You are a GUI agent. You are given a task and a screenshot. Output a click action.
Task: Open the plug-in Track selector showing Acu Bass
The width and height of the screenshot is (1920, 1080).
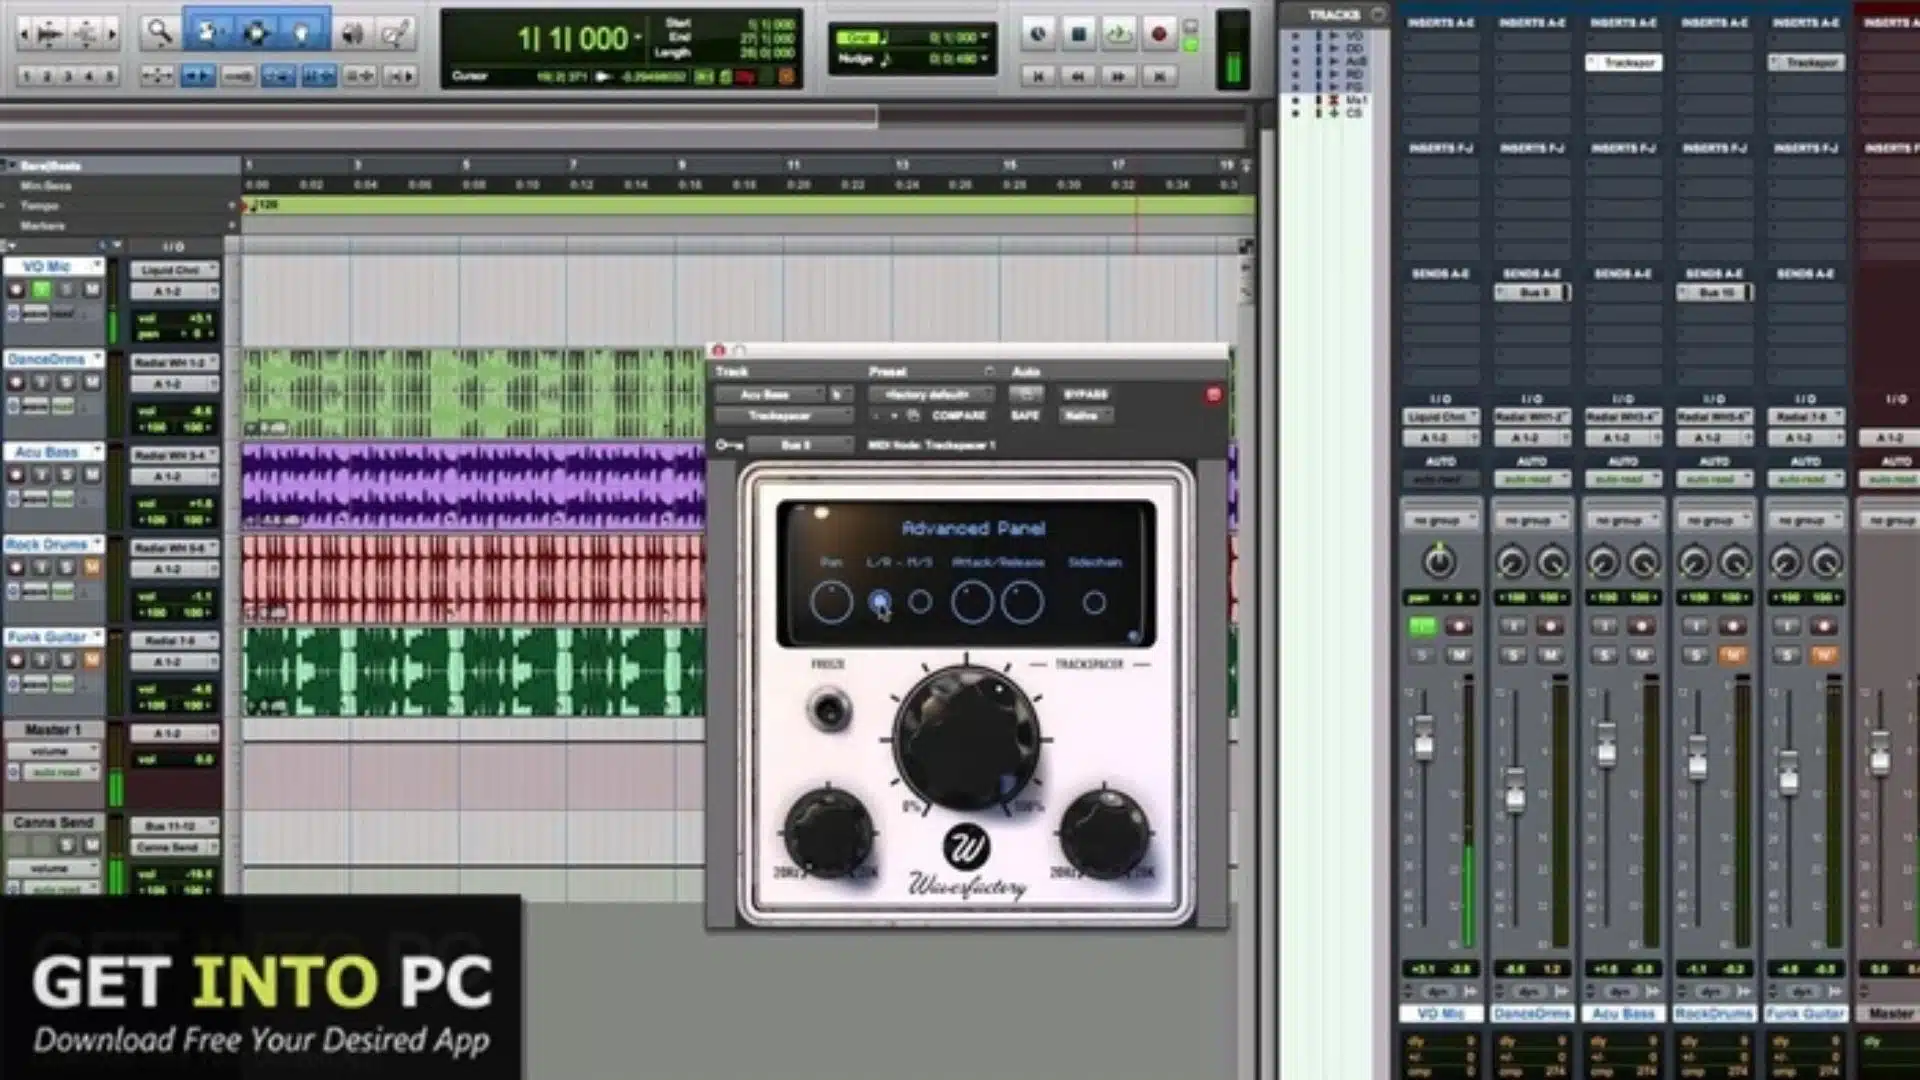pos(768,395)
